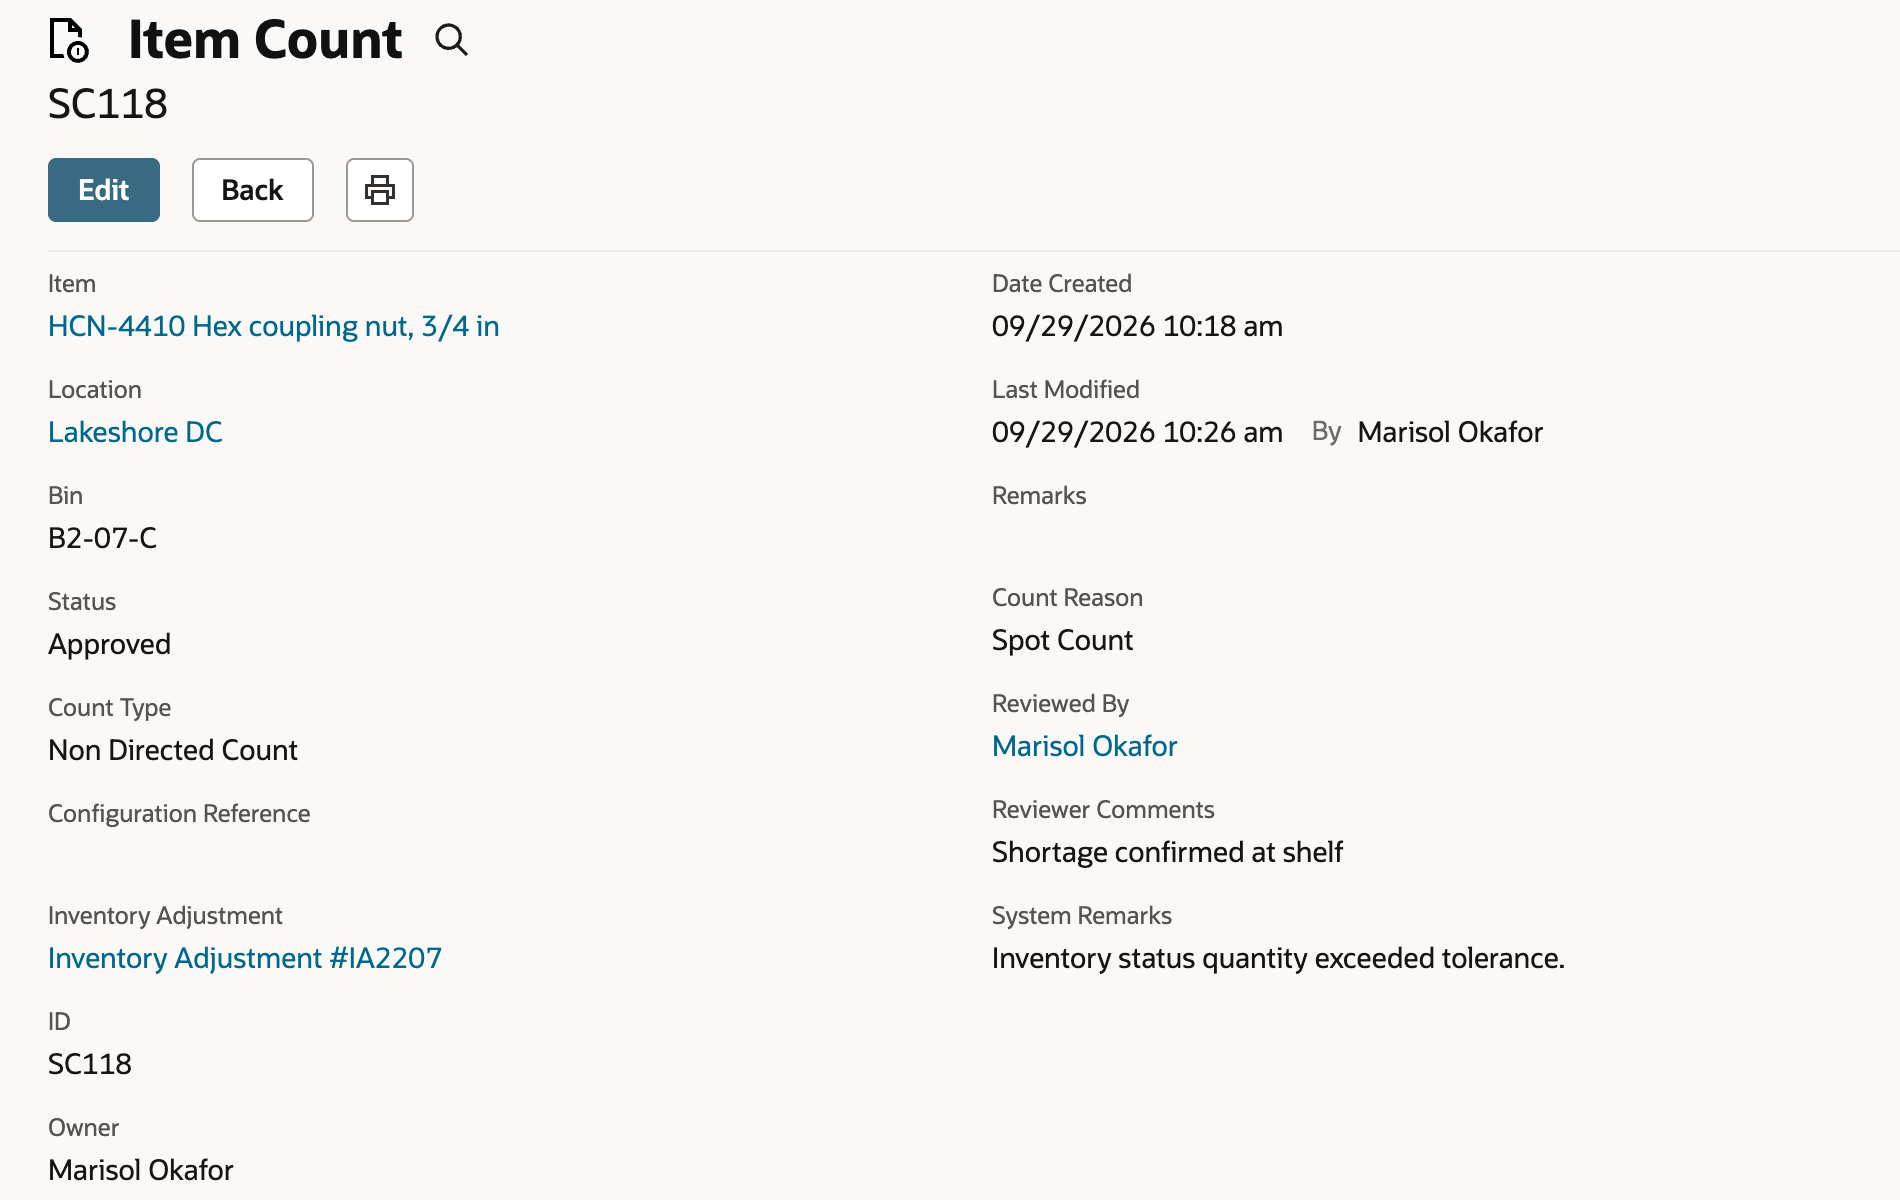The image size is (1900, 1200).
Task: Select the bin value B2-07-C
Action: tap(103, 538)
